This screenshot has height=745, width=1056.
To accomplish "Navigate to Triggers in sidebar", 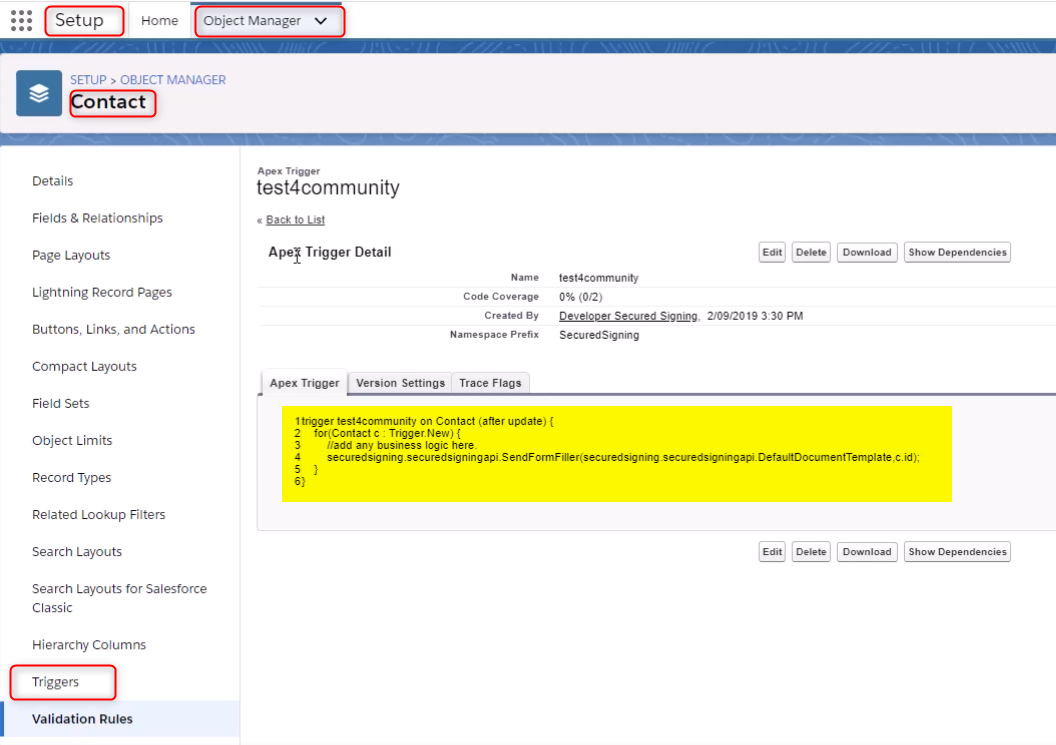I will (x=55, y=682).
